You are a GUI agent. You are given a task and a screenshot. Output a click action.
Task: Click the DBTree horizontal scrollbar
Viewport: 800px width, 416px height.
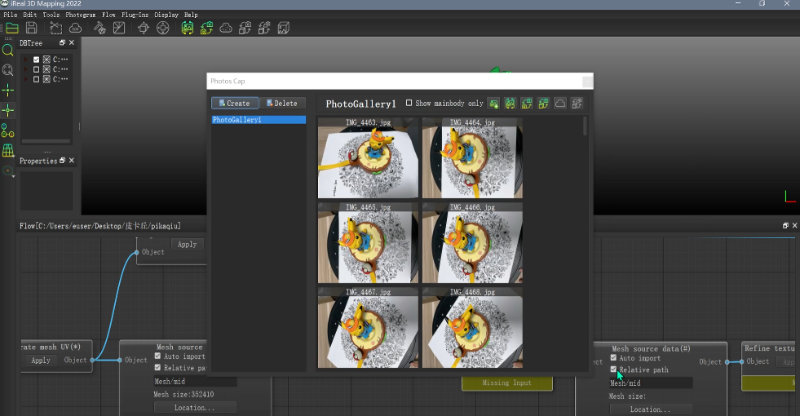tap(46, 141)
